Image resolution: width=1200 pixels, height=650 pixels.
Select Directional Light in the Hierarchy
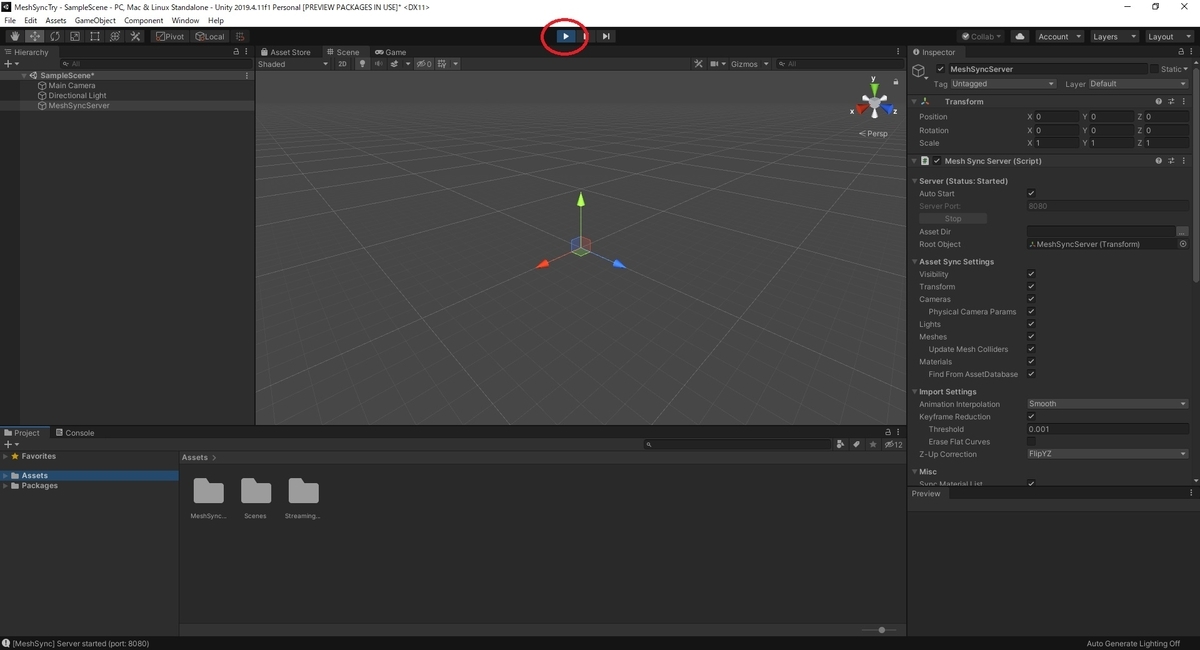77,96
